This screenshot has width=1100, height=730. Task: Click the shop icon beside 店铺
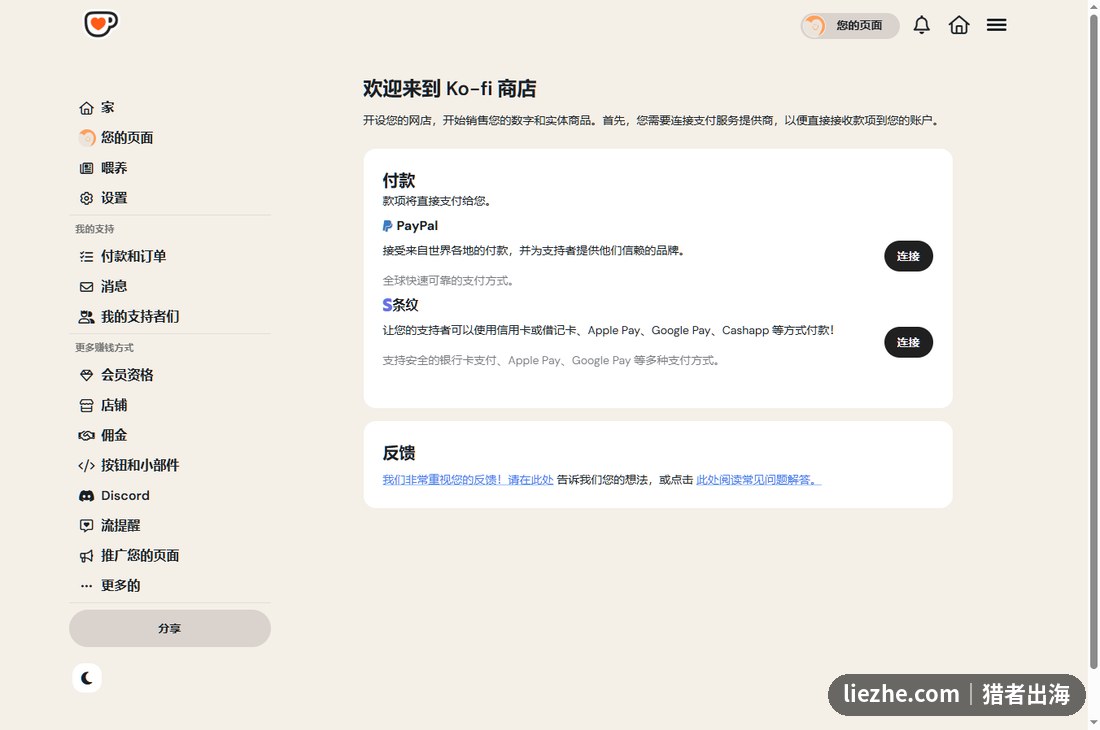pos(86,405)
